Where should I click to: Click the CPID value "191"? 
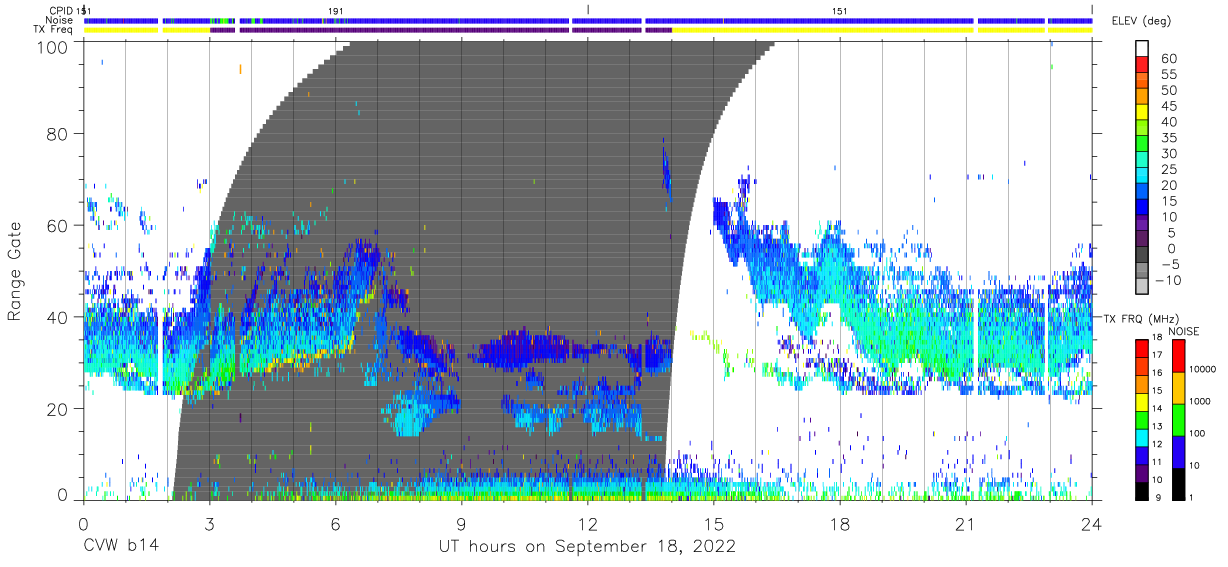click(x=336, y=10)
